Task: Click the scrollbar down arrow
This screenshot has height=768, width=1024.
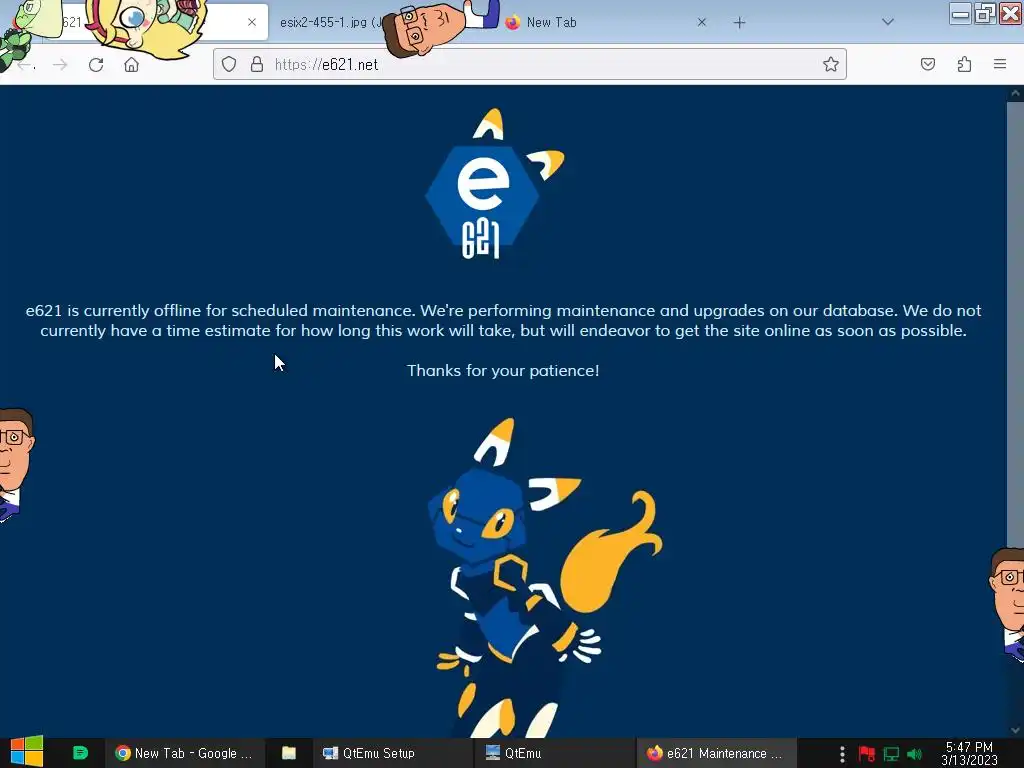Action: click(1015, 730)
